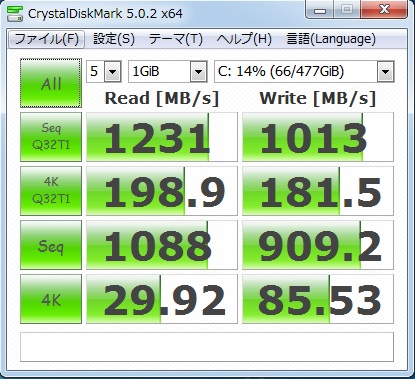Run the Seq Q32T1 test
This screenshot has width=415, height=379.
click(51, 137)
